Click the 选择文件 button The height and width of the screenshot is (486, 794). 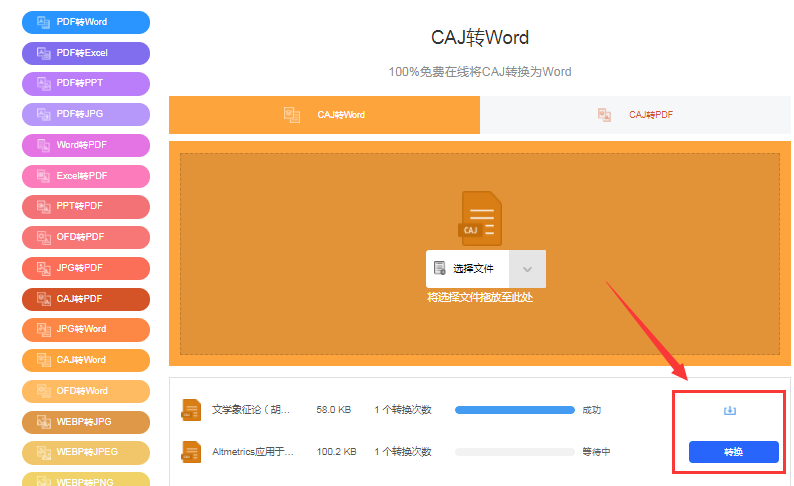point(467,269)
